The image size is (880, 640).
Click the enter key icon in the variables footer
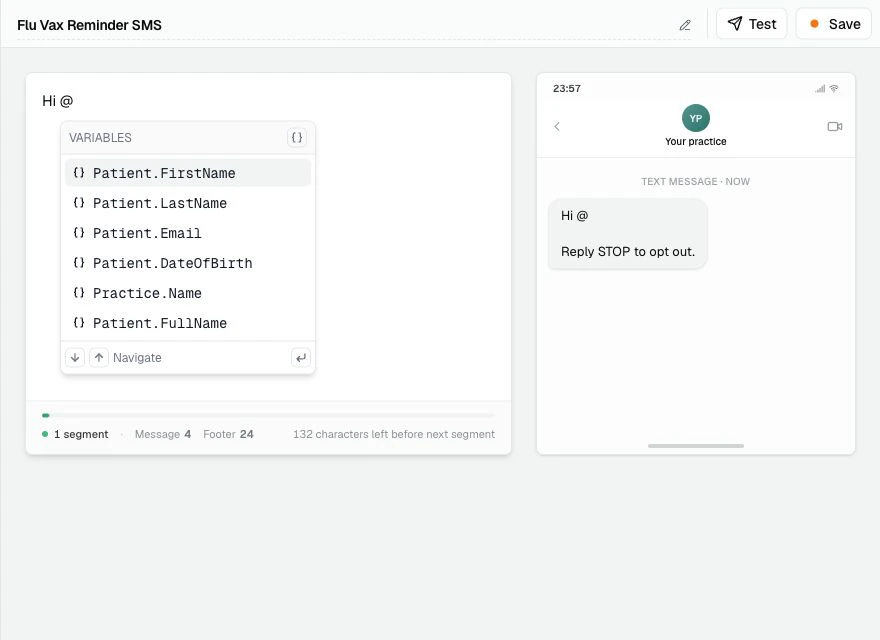pyautogui.click(x=301, y=357)
